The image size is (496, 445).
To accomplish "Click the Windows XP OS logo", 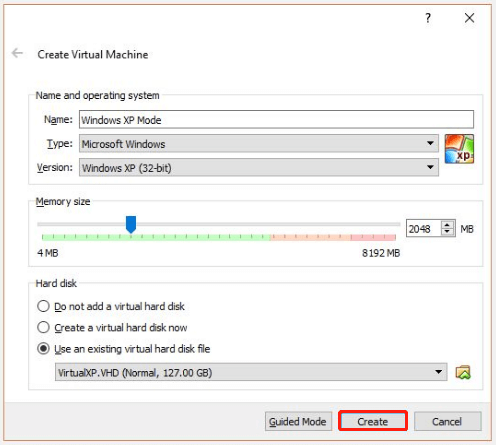I will pyautogui.click(x=459, y=149).
